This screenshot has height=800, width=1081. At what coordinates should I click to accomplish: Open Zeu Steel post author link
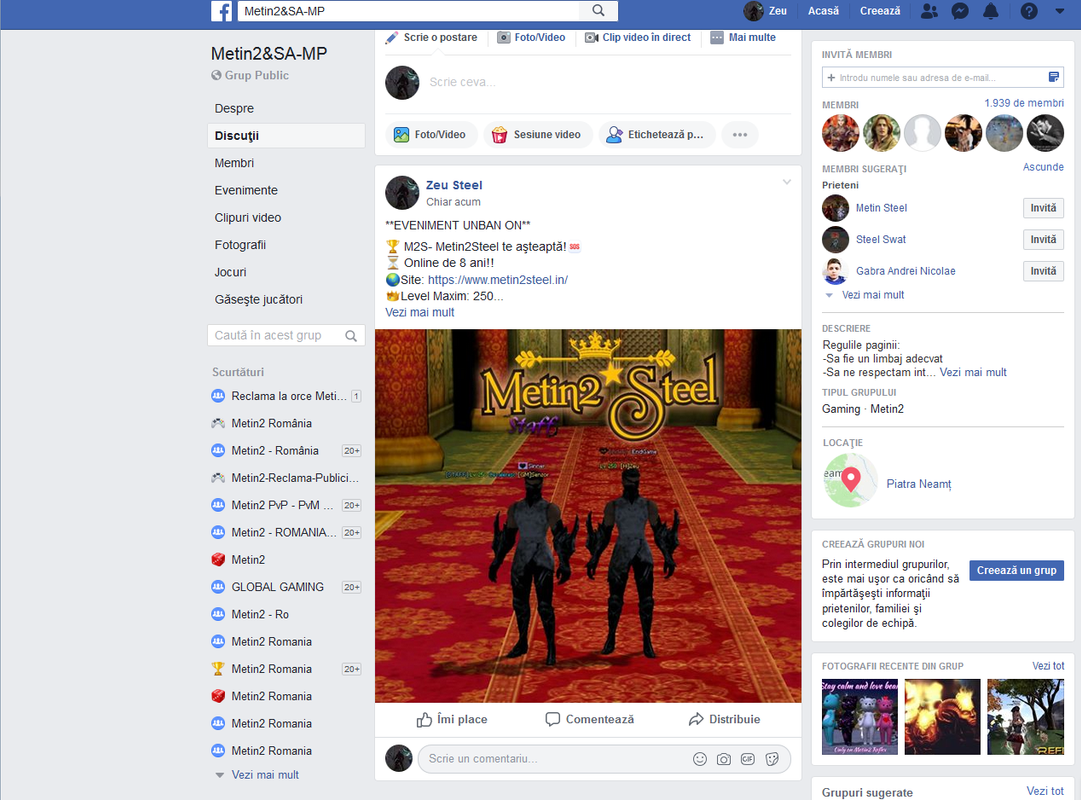(454, 185)
